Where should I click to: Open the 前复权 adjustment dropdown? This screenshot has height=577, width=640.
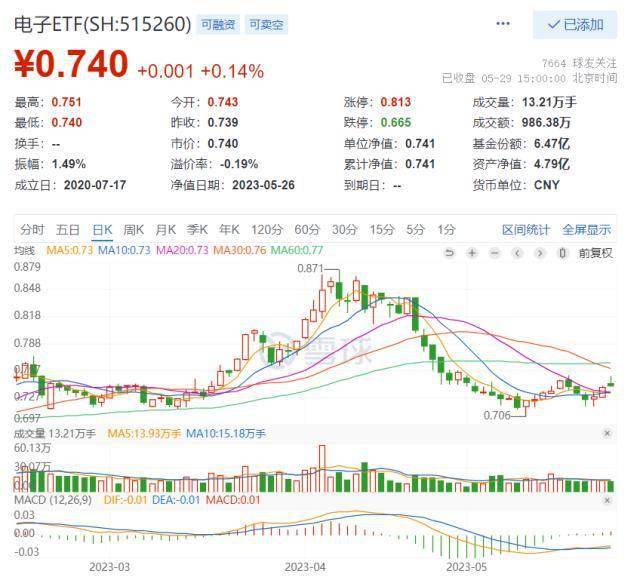click(595, 251)
